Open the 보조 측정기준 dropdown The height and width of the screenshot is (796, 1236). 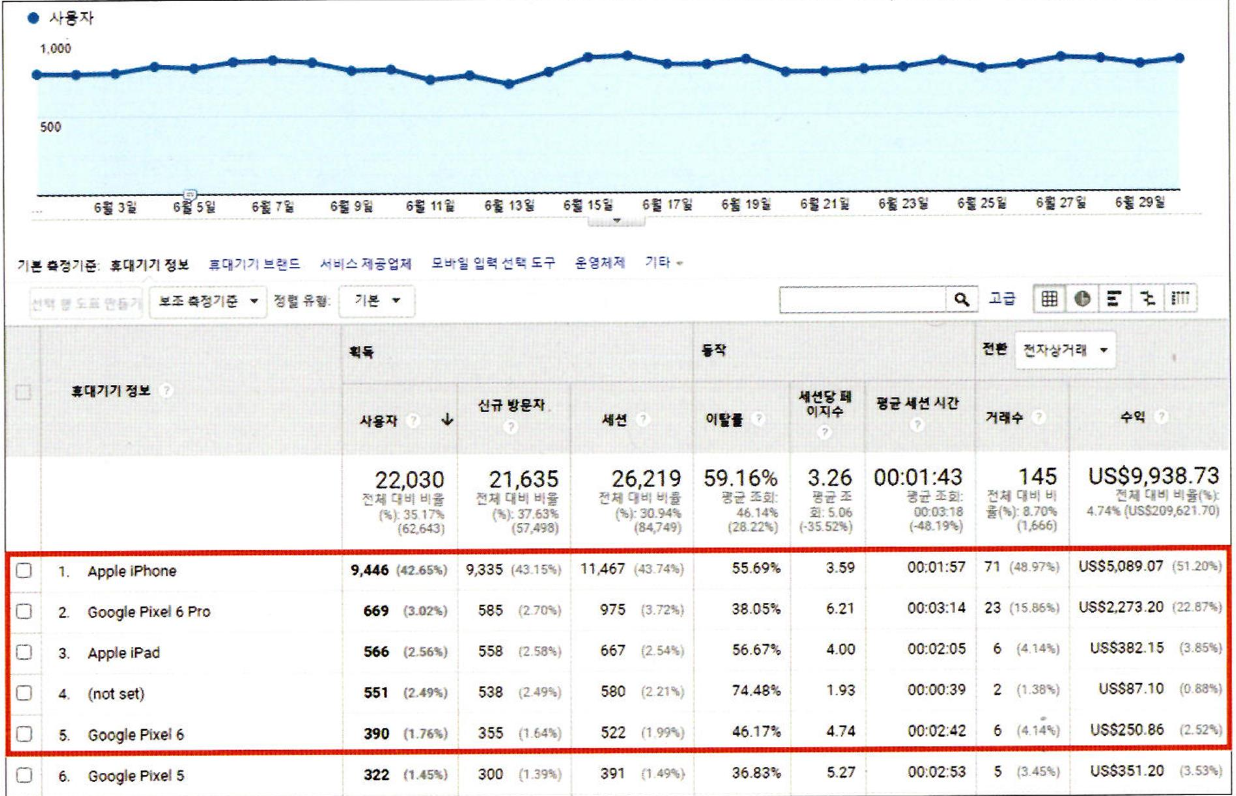point(208,300)
